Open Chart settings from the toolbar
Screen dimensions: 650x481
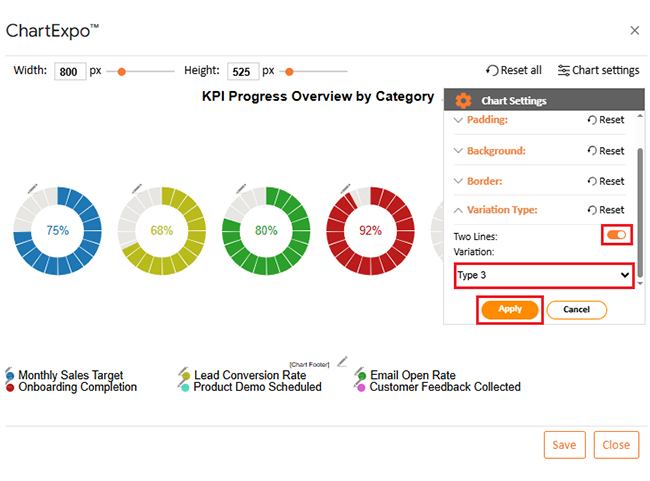point(598,71)
